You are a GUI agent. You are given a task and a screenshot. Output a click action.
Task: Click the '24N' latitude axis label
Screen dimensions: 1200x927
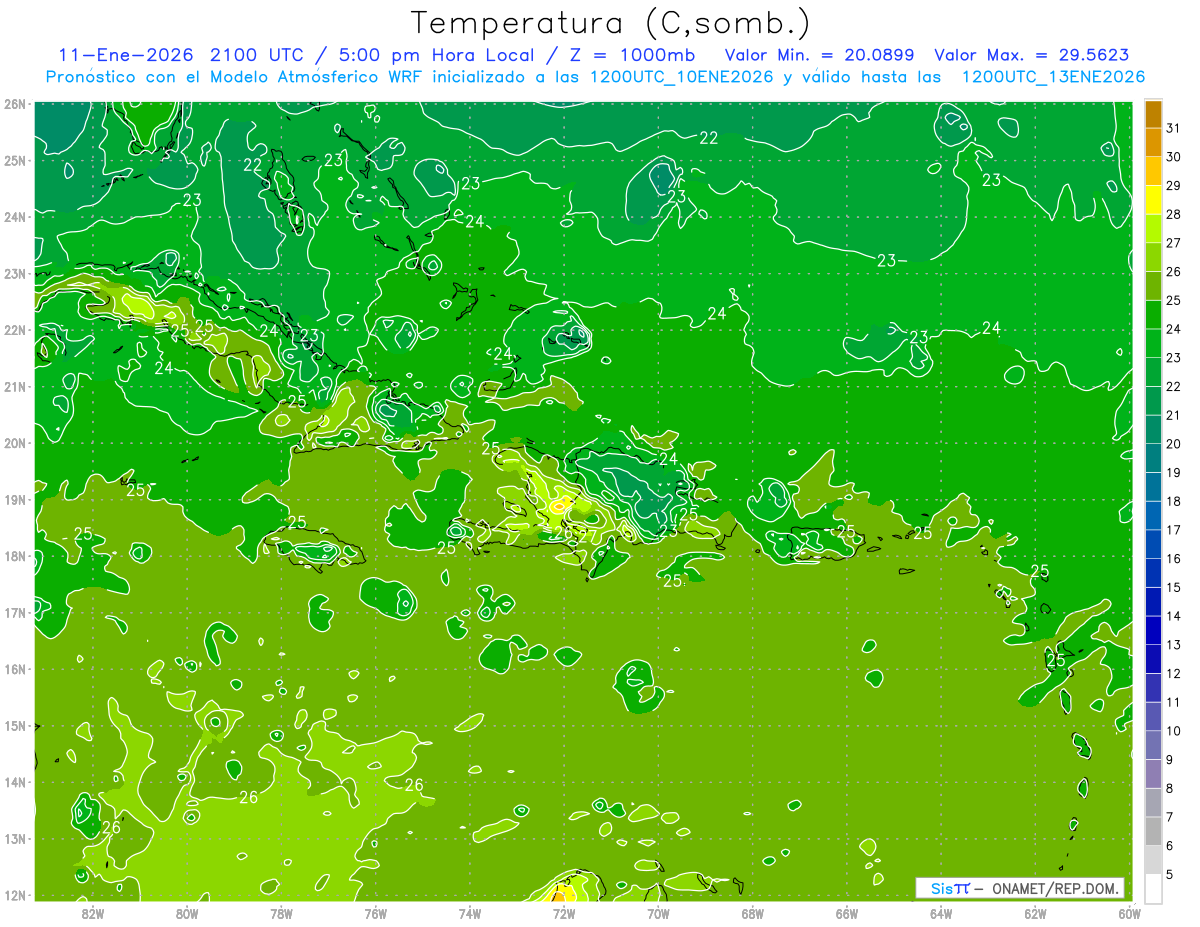(15, 217)
